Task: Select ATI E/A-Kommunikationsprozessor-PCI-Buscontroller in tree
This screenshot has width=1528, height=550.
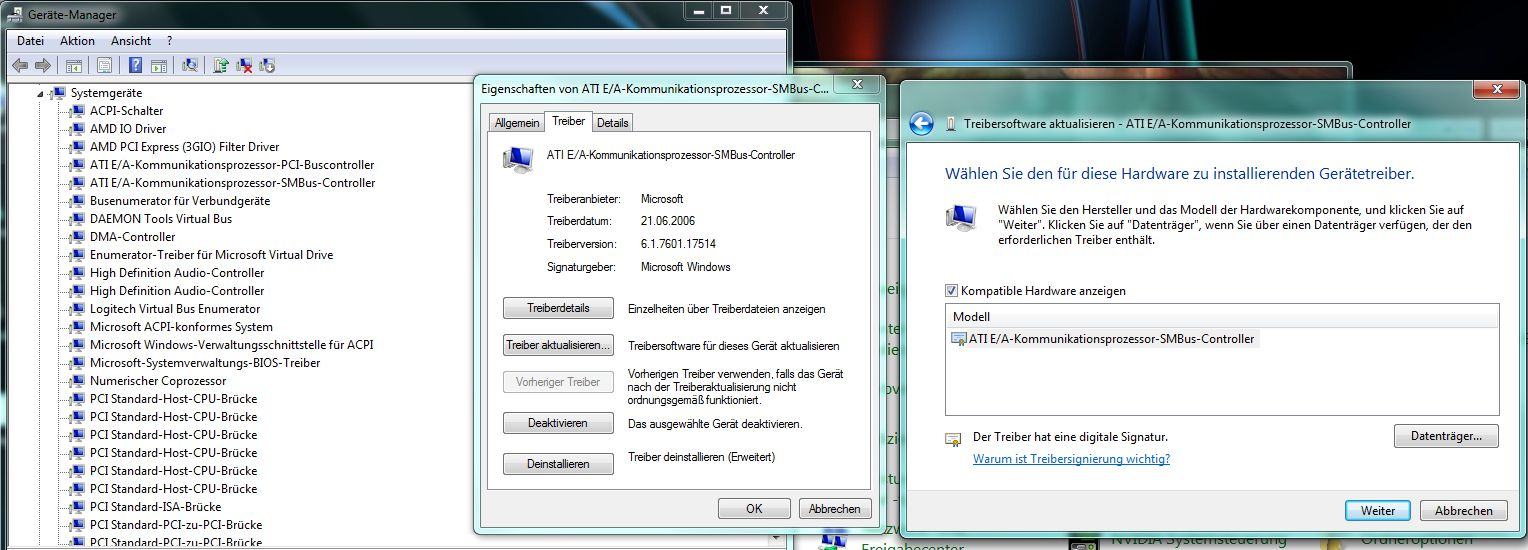Action: (x=232, y=165)
